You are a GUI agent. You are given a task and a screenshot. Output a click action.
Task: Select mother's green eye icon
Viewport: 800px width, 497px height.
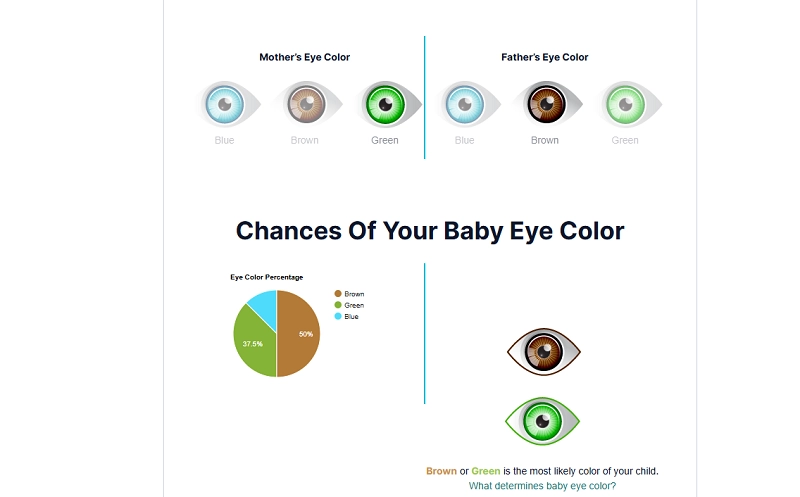[x=384, y=103]
